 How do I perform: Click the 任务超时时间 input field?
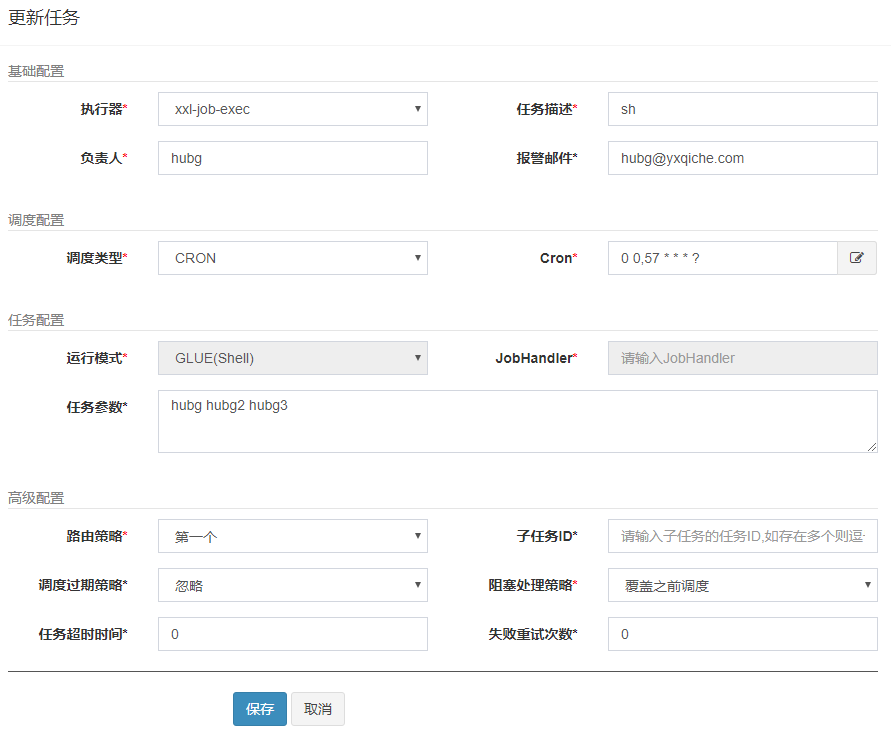pyautogui.click(x=293, y=634)
